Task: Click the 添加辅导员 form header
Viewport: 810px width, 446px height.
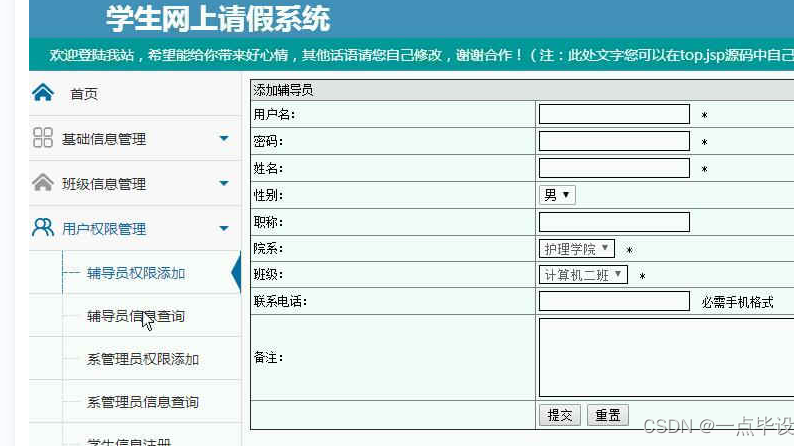Action: tap(283, 90)
